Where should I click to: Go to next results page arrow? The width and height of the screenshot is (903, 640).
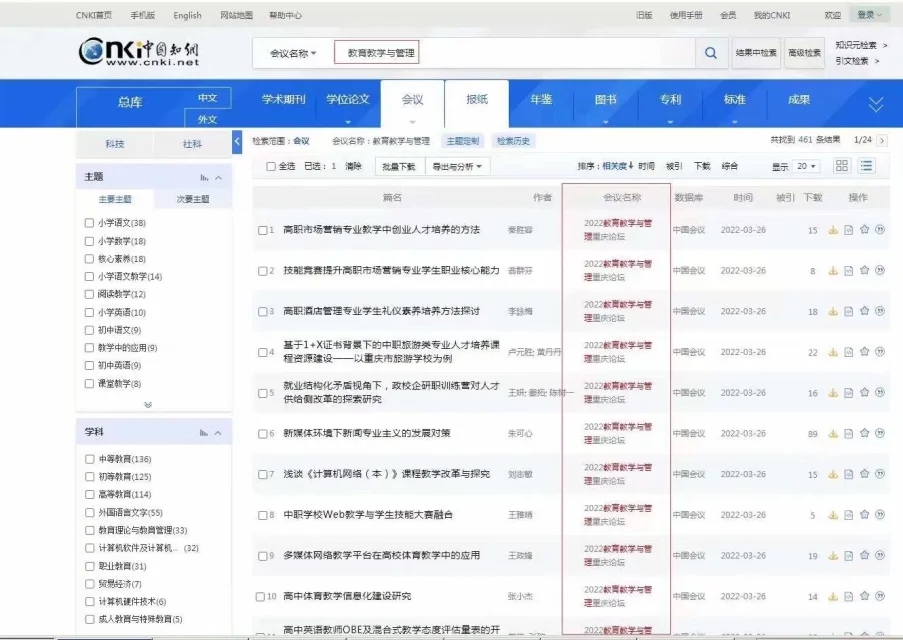[882, 140]
